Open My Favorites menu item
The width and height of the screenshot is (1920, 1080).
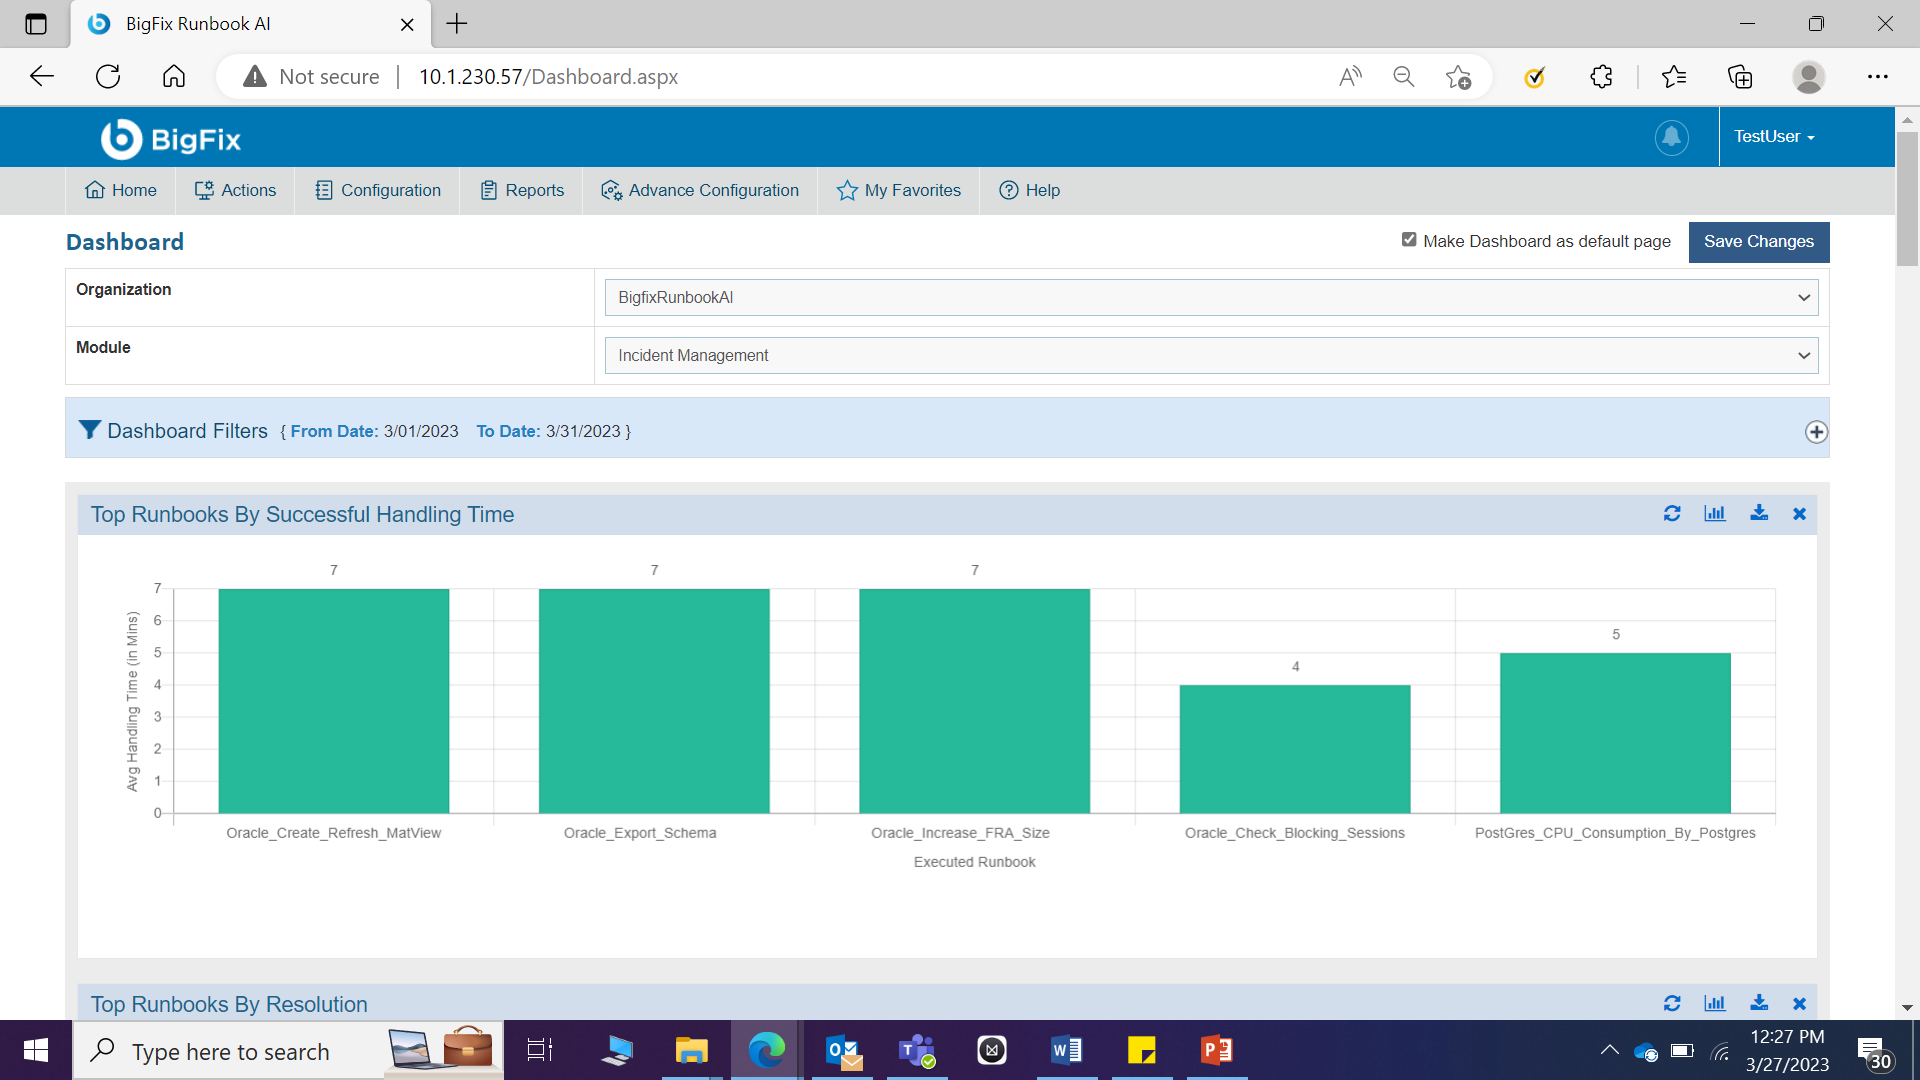point(898,190)
